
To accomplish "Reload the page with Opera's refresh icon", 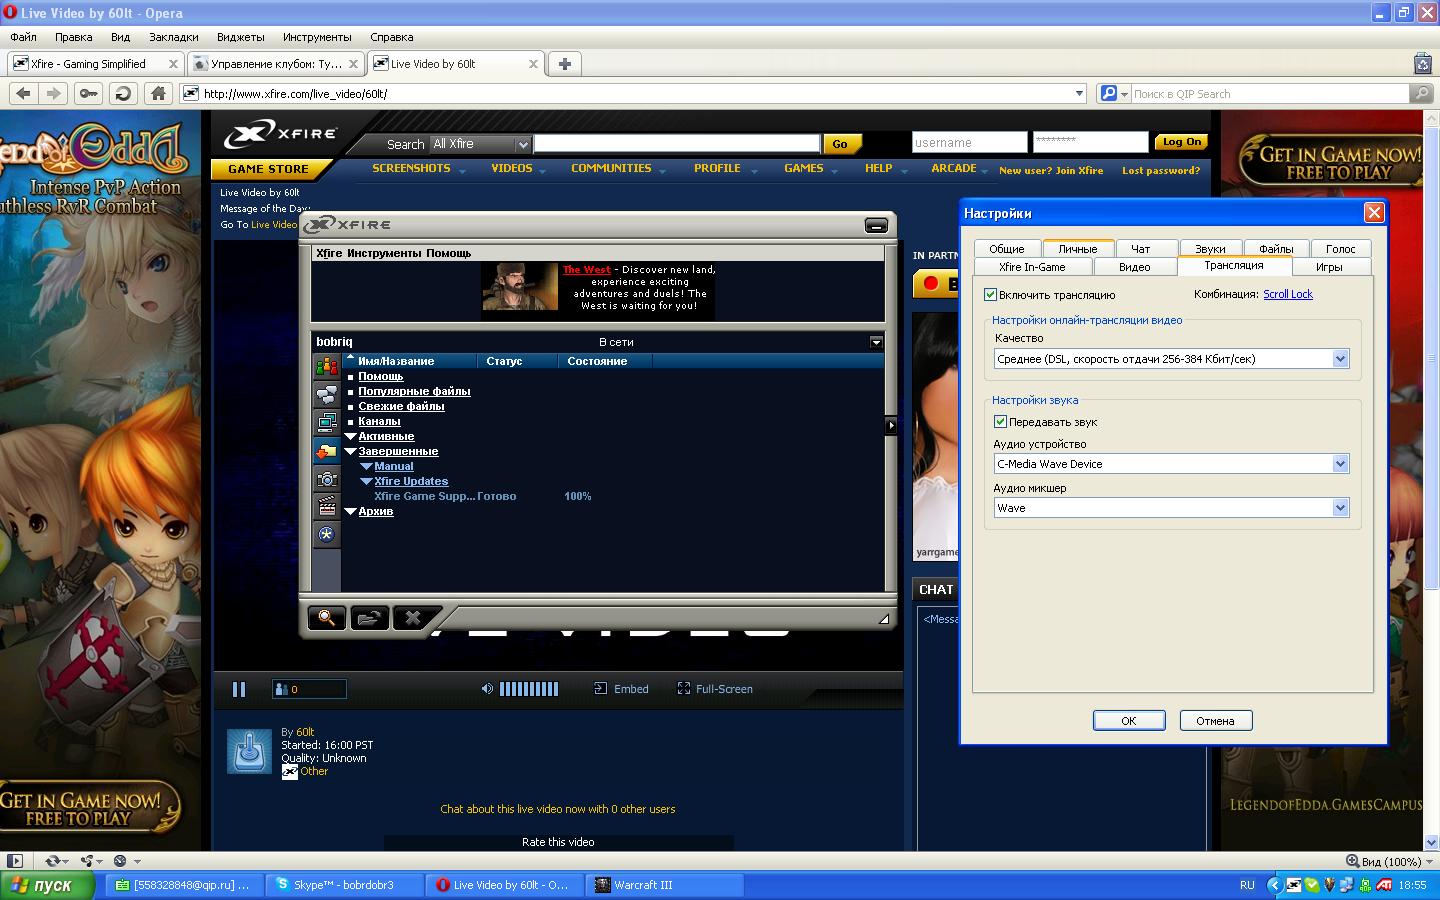I will pos(123,94).
